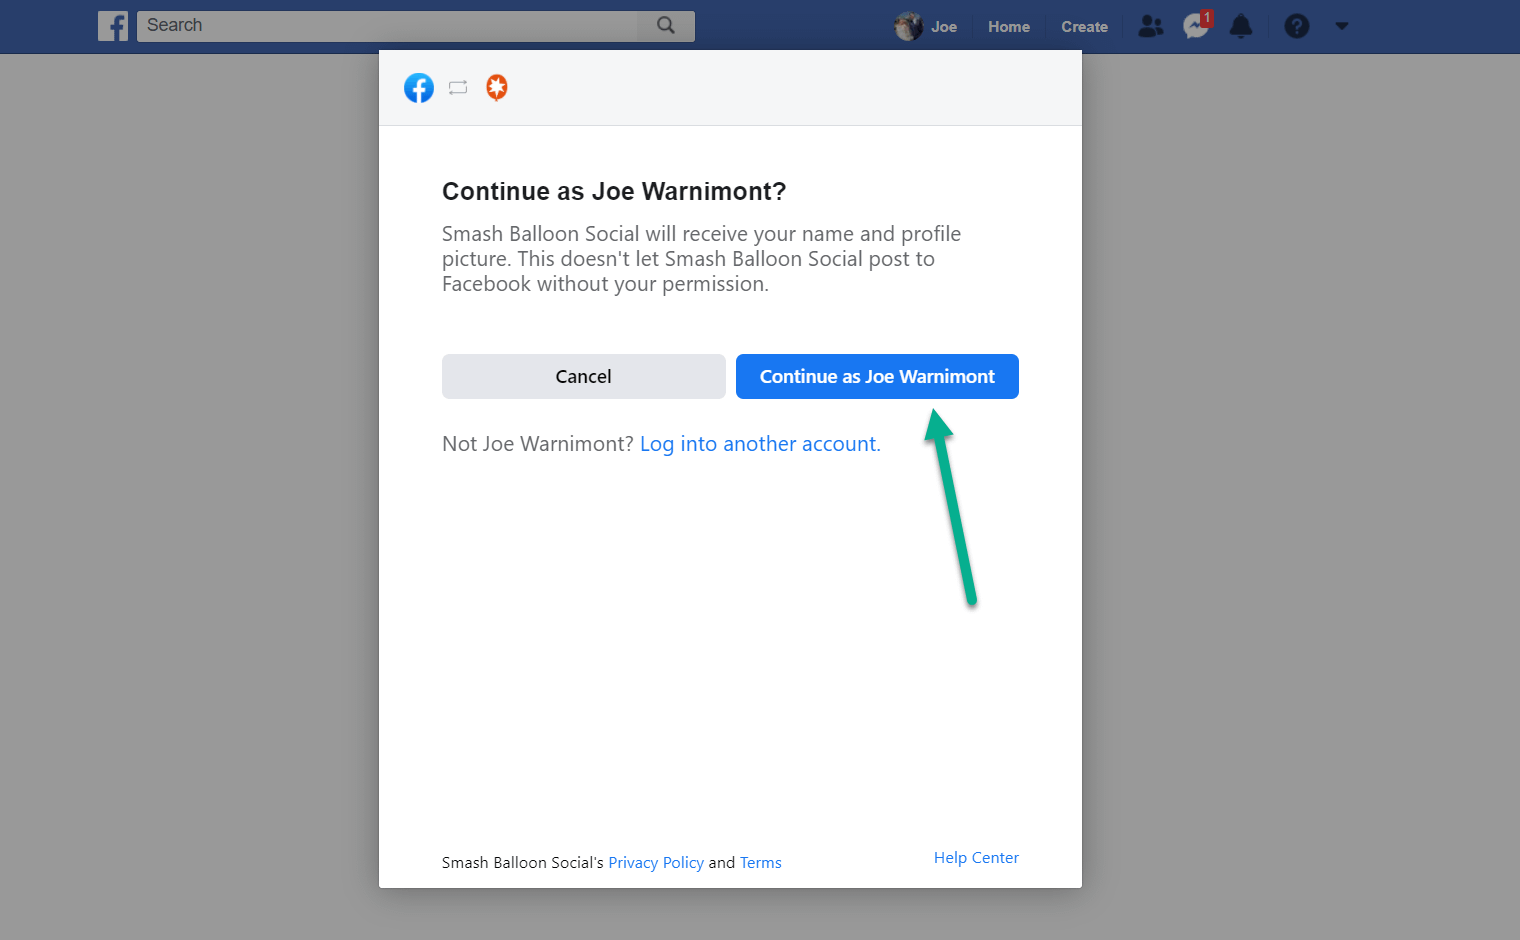Click Continue as Joe Warnimont

coord(876,376)
